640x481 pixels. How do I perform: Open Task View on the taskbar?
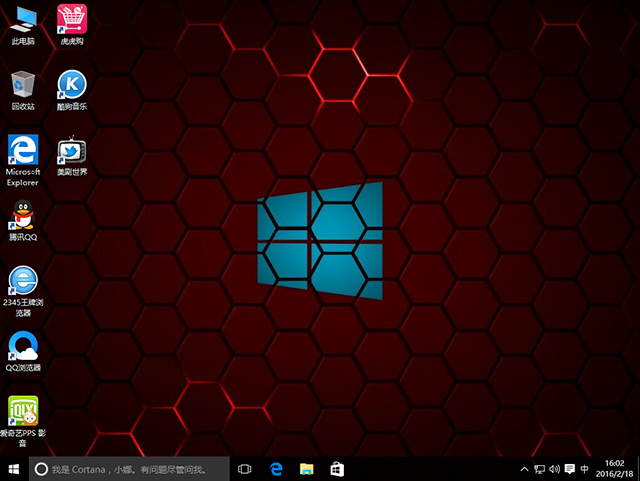(x=244, y=468)
